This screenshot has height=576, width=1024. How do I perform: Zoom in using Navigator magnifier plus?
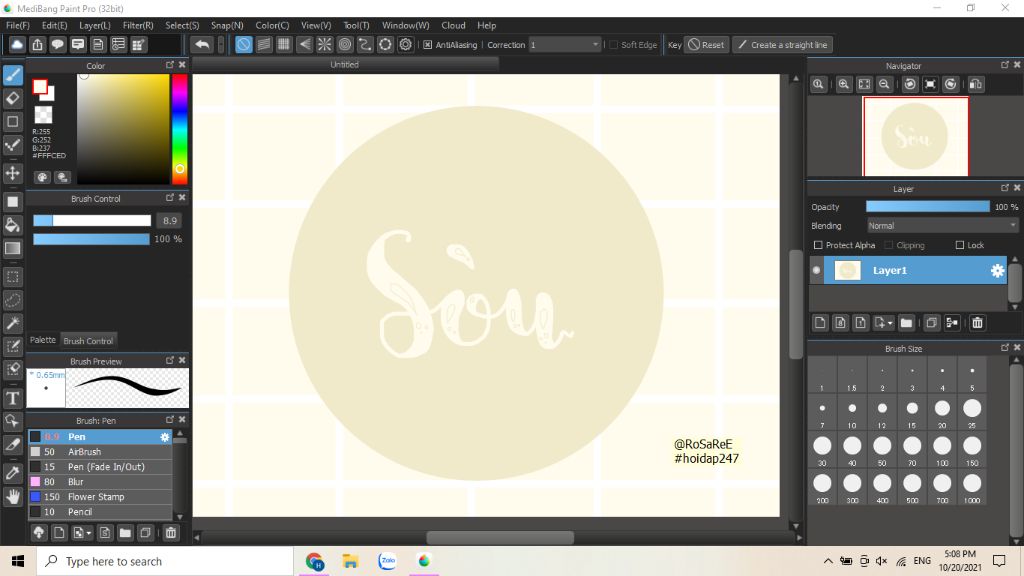click(844, 84)
